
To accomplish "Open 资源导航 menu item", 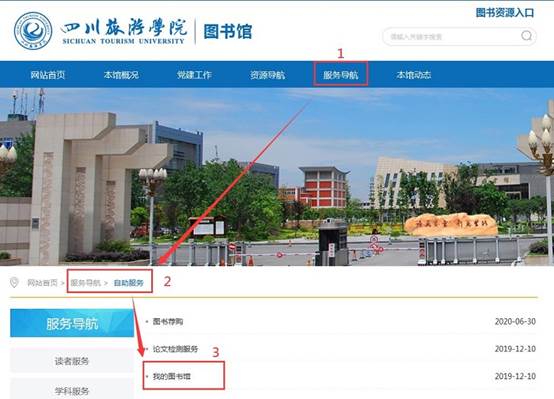I will [267, 75].
